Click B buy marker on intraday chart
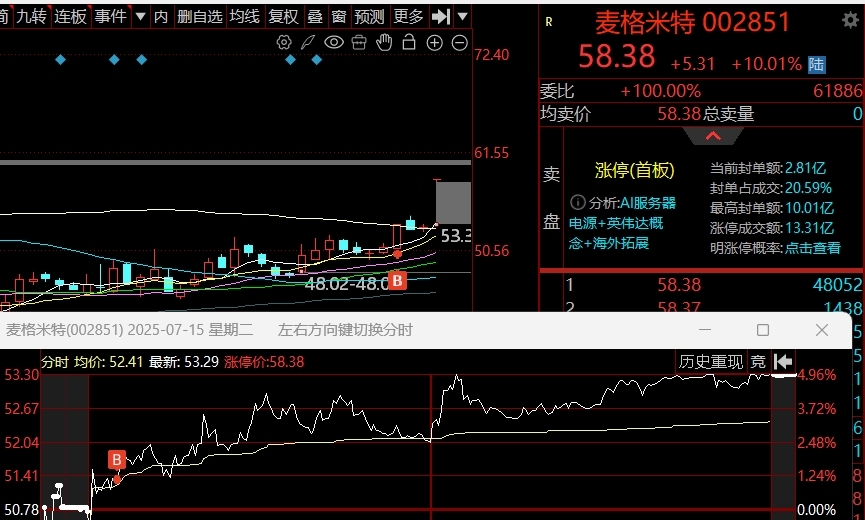 (x=117, y=459)
